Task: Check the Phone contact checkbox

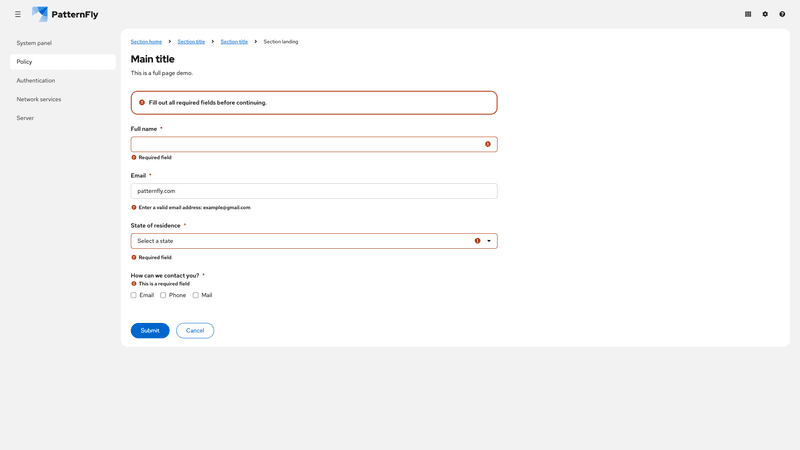Action: click(x=163, y=295)
